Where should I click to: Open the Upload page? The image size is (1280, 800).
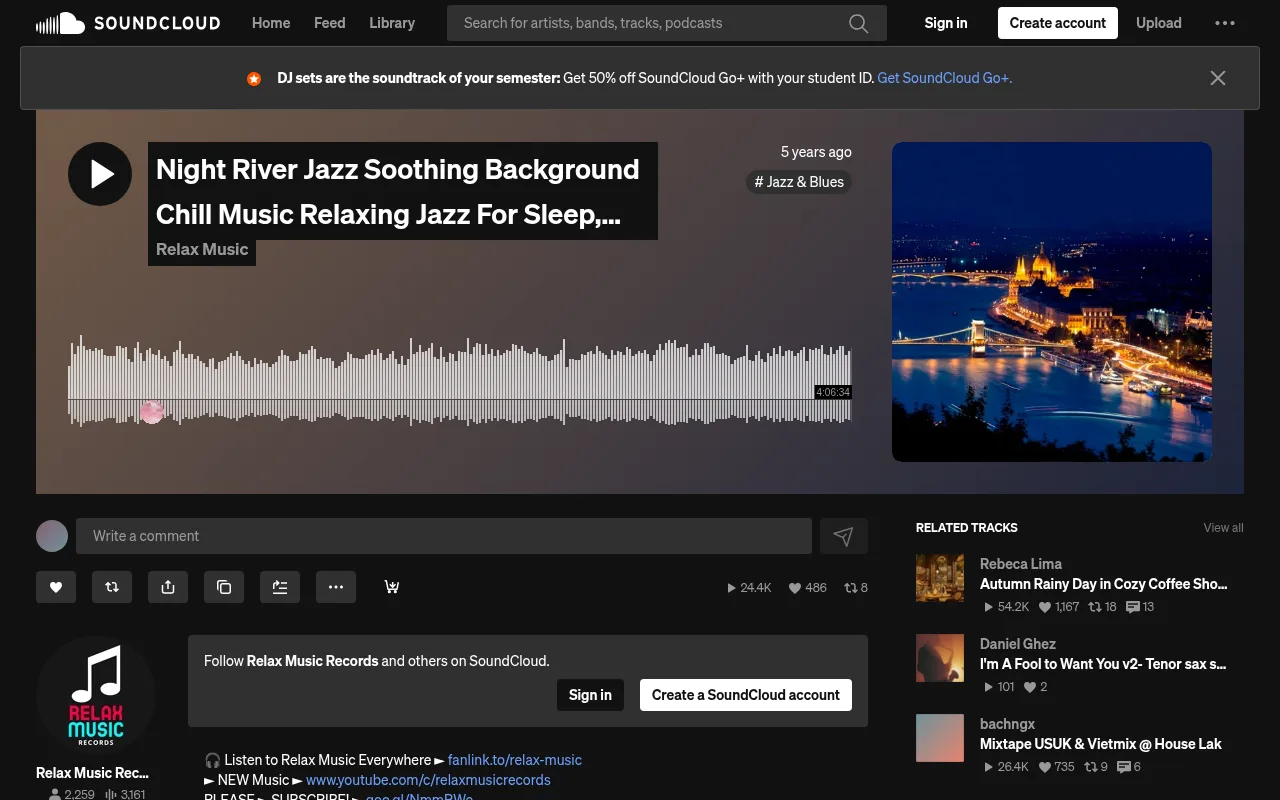pyautogui.click(x=1159, y=23)
